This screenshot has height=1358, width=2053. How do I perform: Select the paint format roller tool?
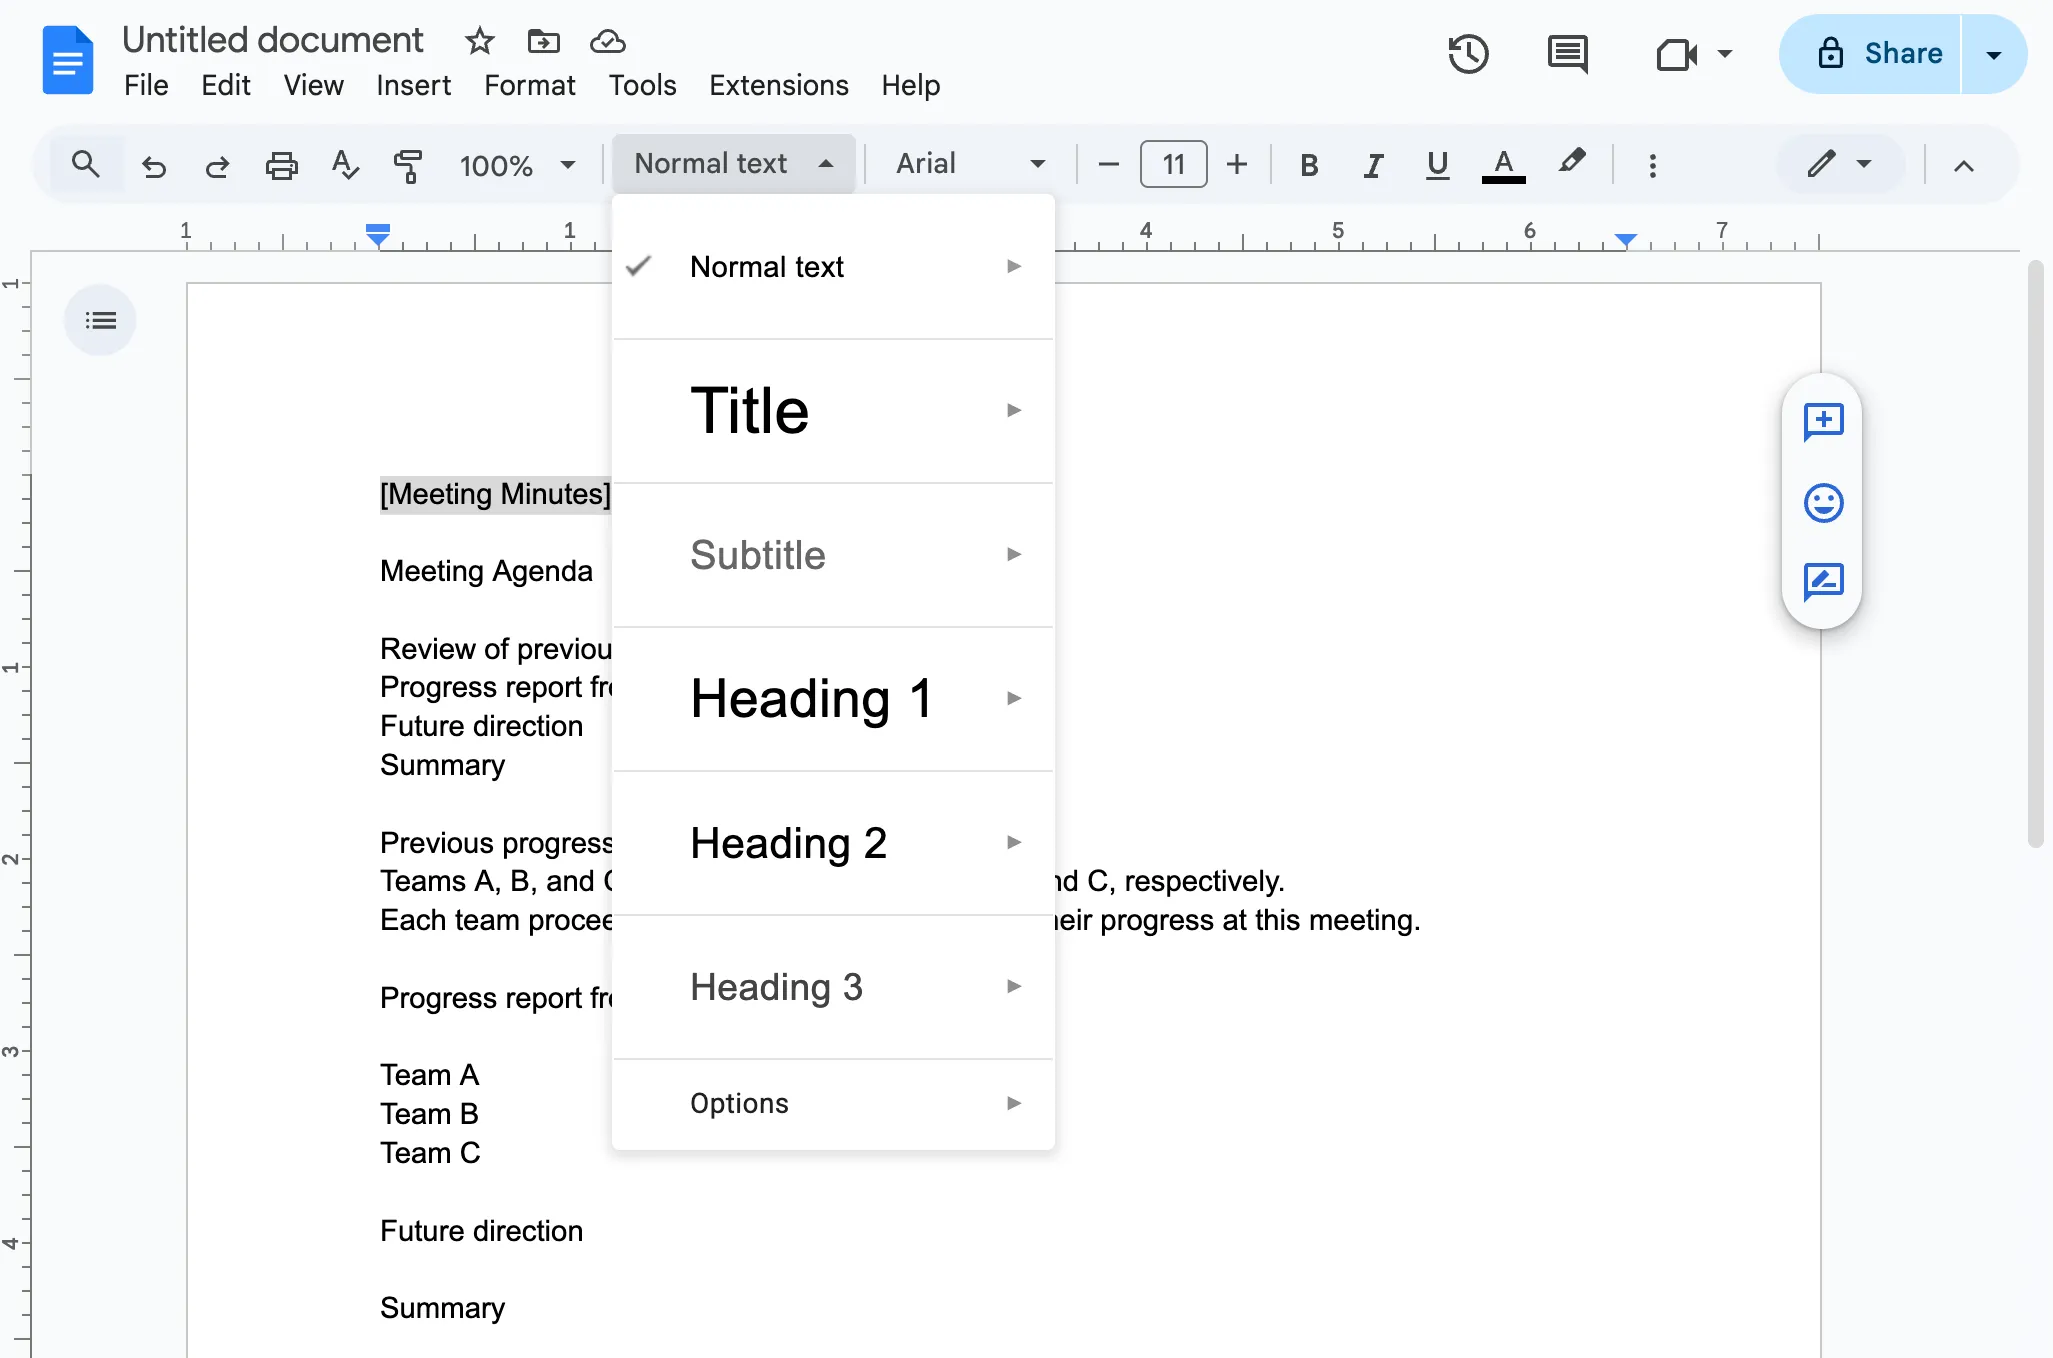coord(407,165)
